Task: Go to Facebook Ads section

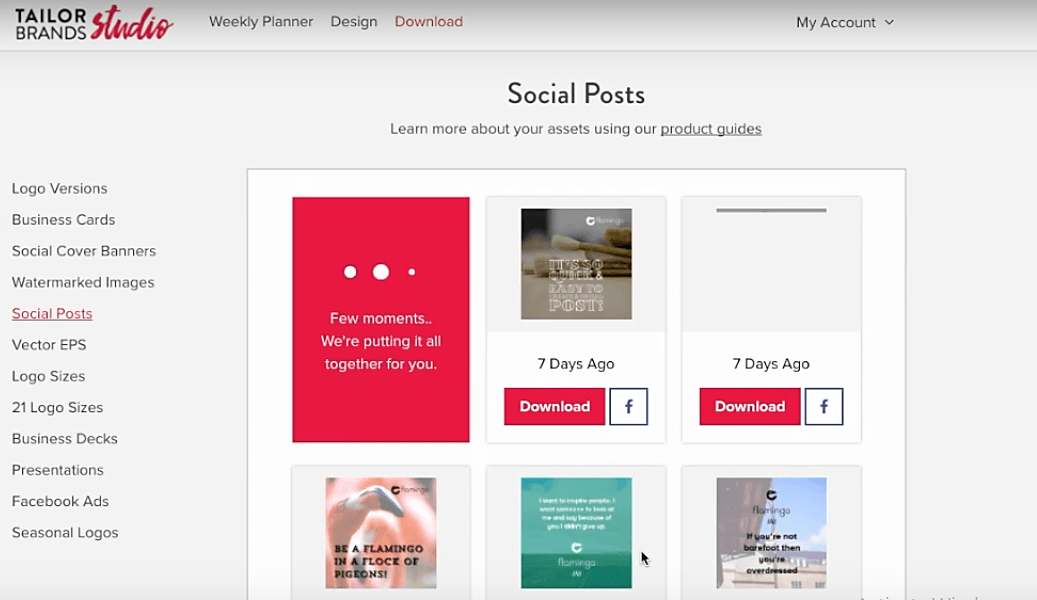Action: coord(60,501)
